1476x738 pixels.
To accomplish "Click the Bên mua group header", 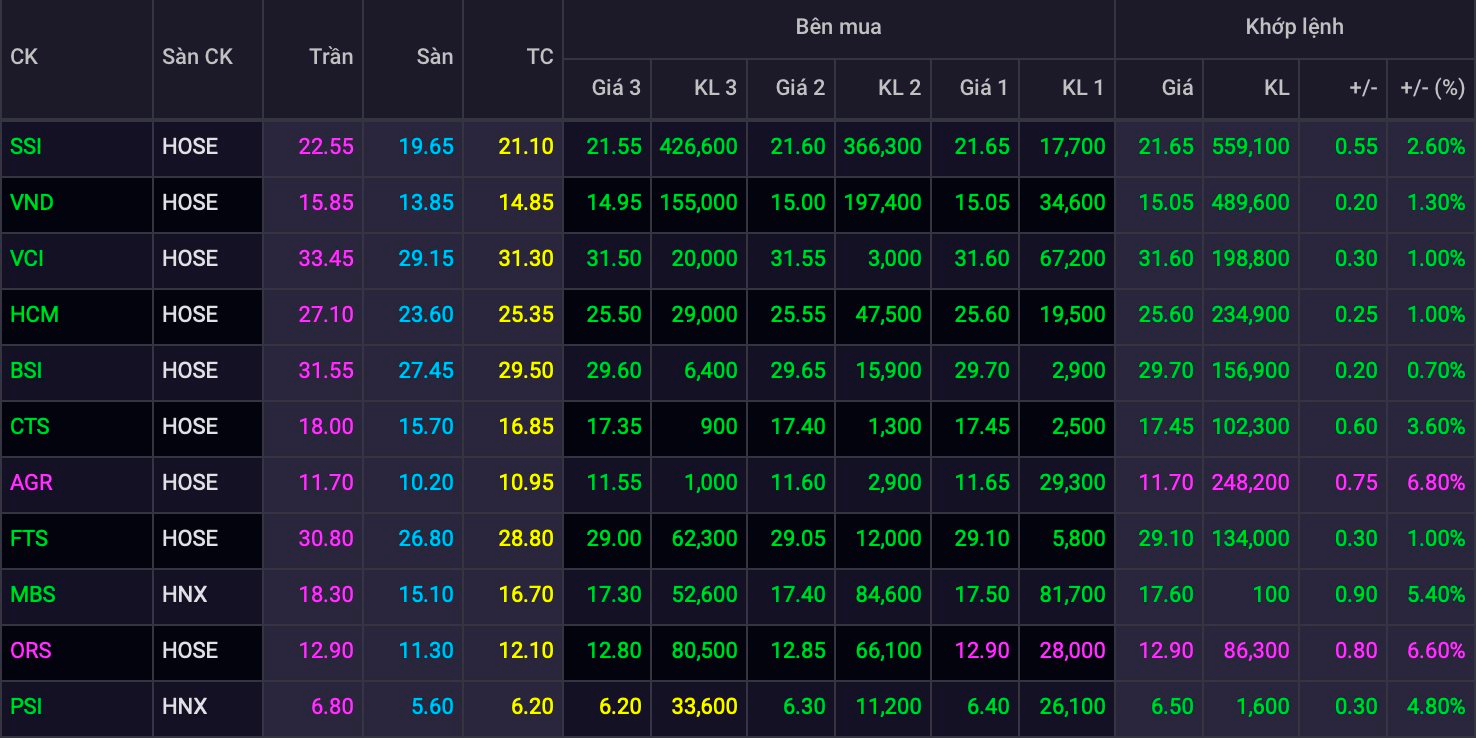I will click(838, 27).
